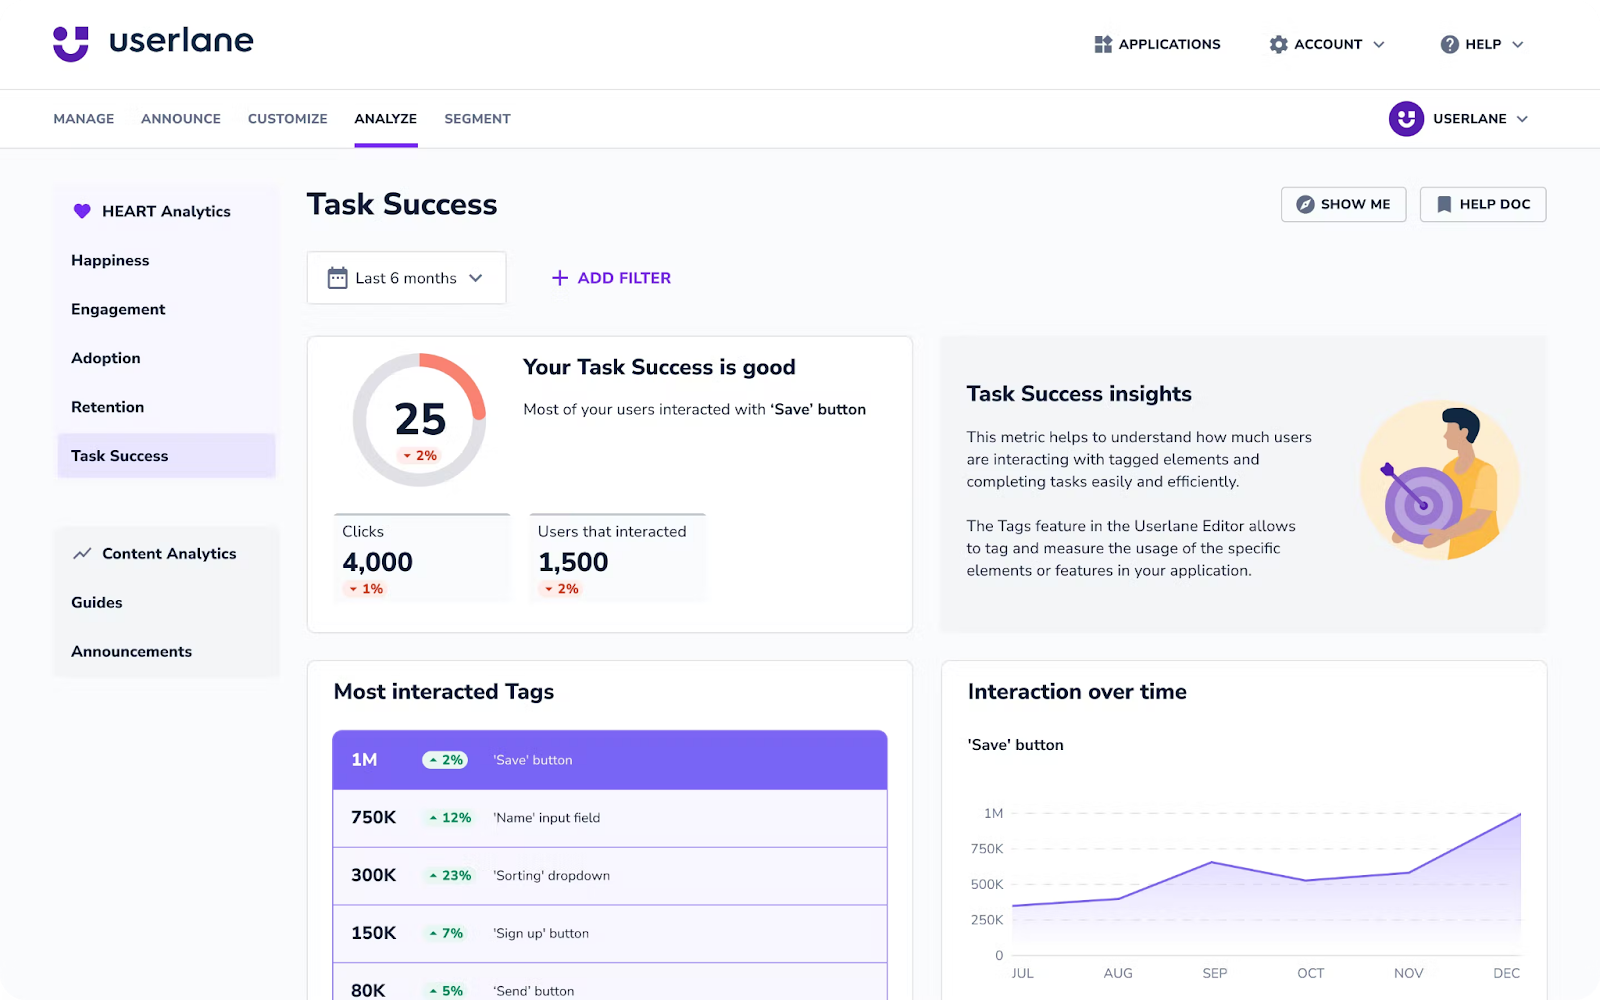
Task: Click the Help question mark icon
Action: click(x=1449, y=44)
